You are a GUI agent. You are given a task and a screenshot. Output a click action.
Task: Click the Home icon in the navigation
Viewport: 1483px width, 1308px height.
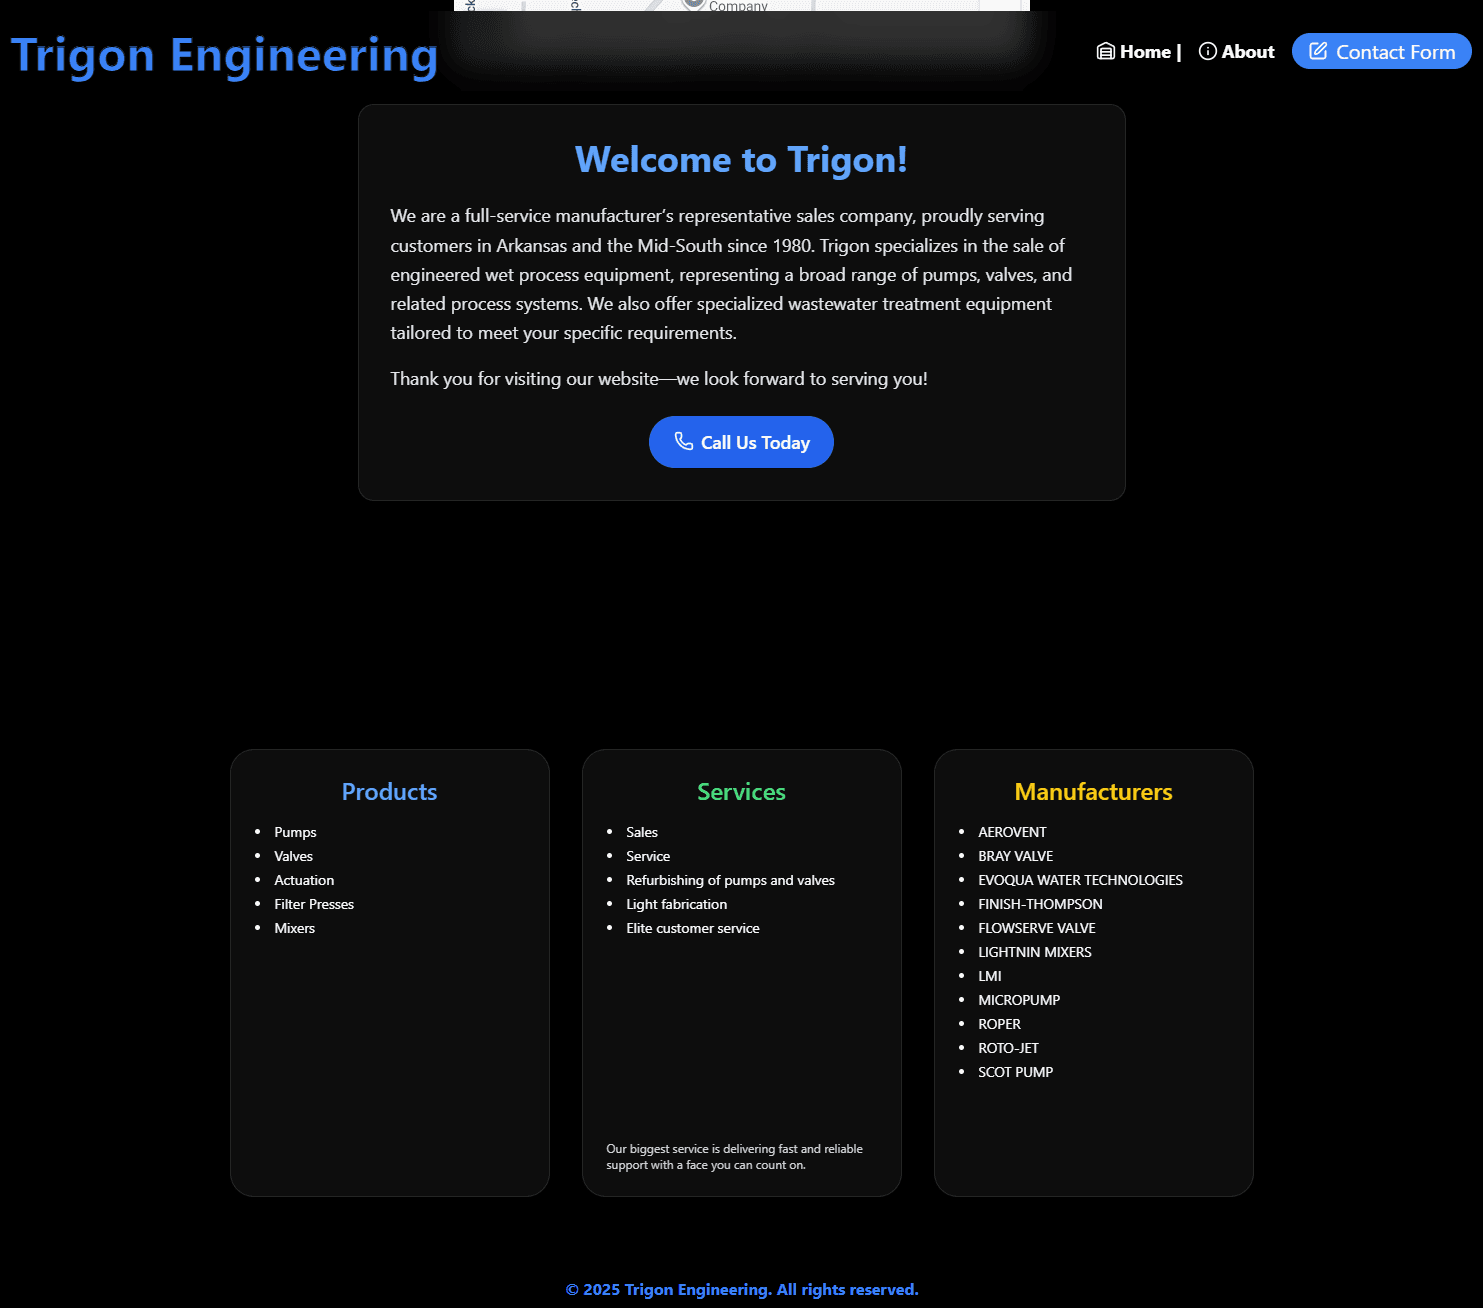(x=1105, y=52)
